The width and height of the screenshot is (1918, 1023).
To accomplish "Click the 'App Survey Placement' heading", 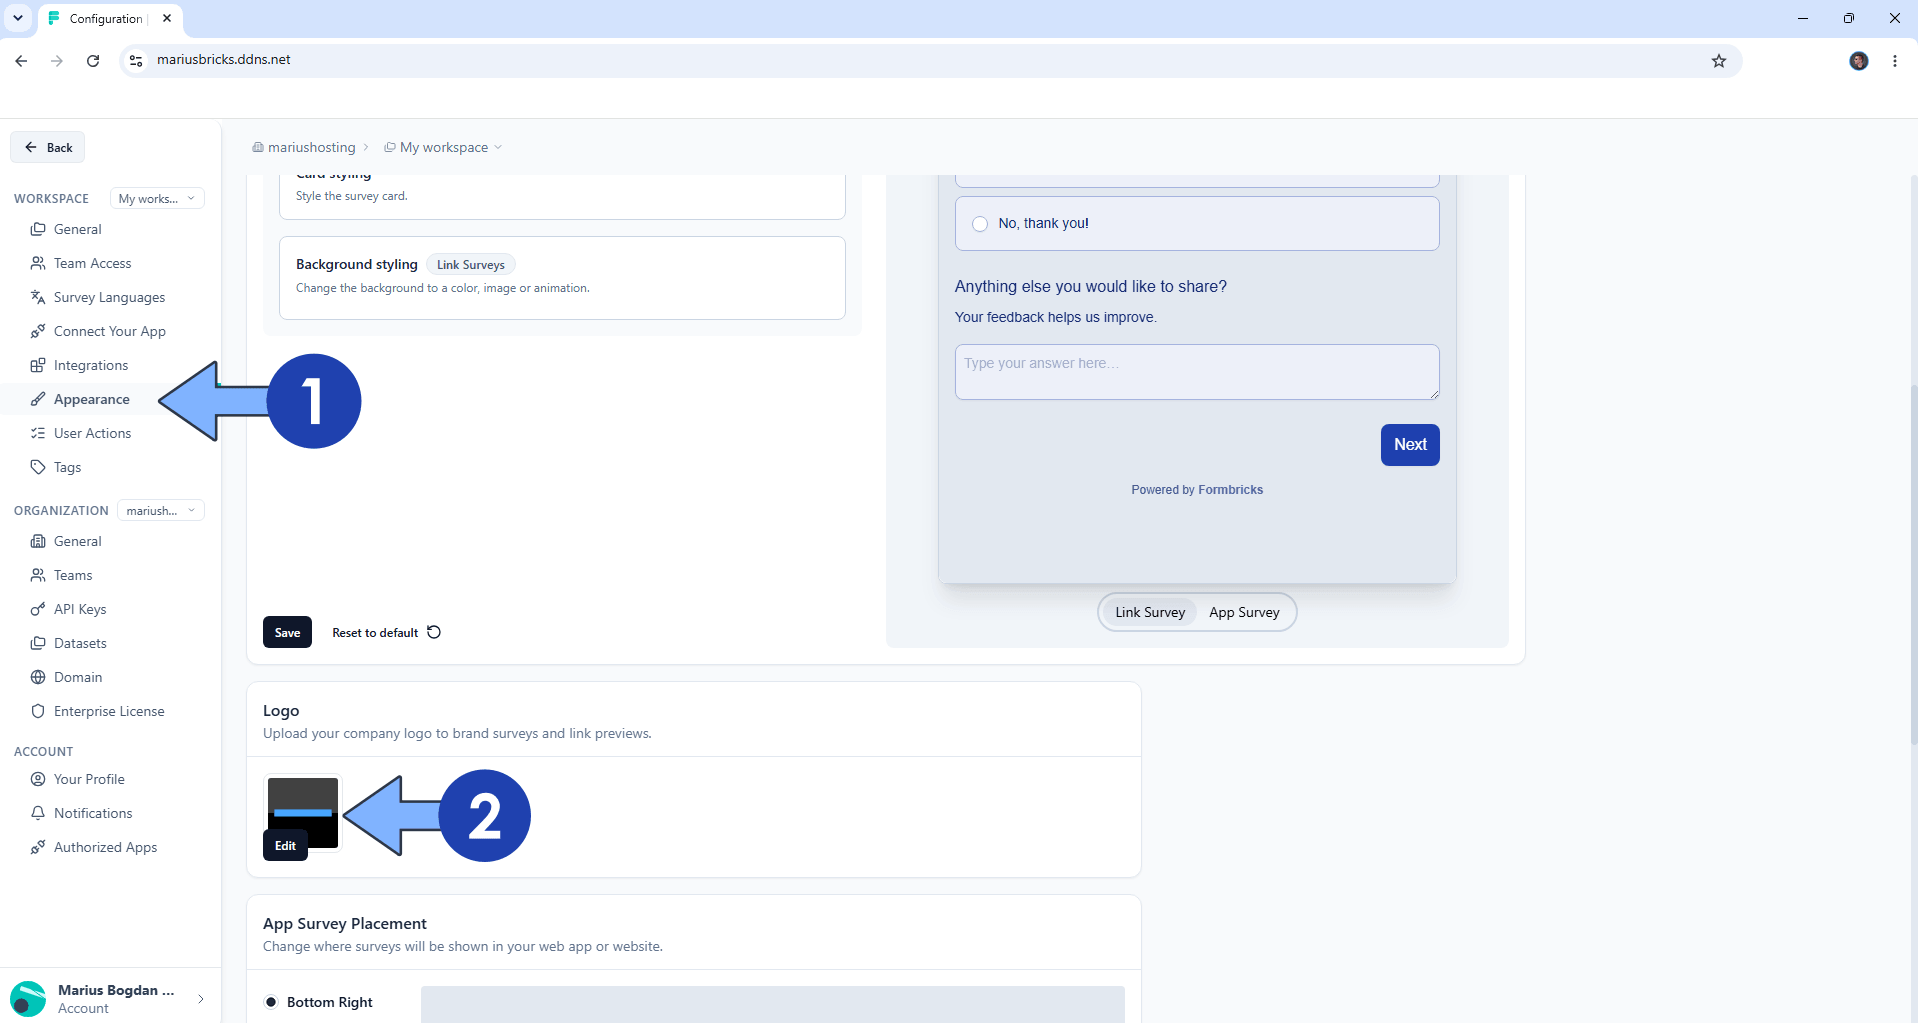I will (x=345, y=923).
